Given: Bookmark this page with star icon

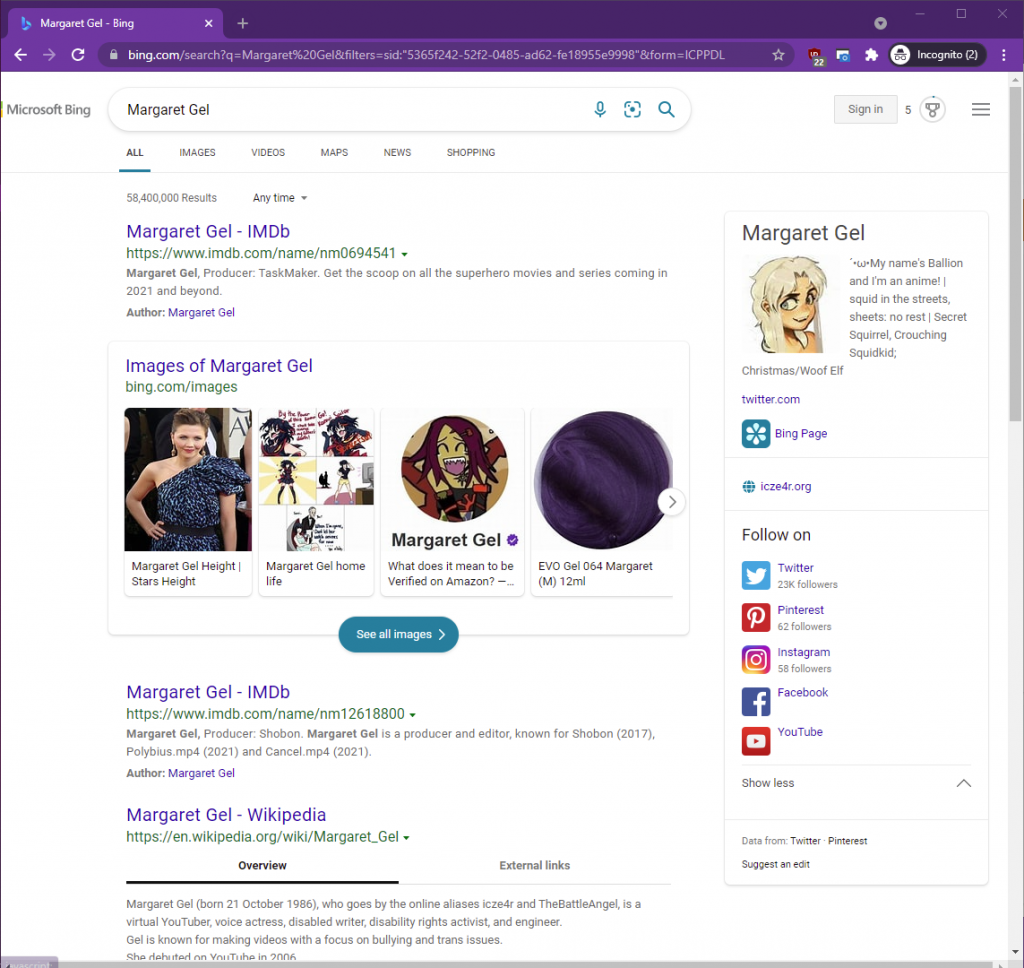Looking at the screenshot, I should coord(778,55).
